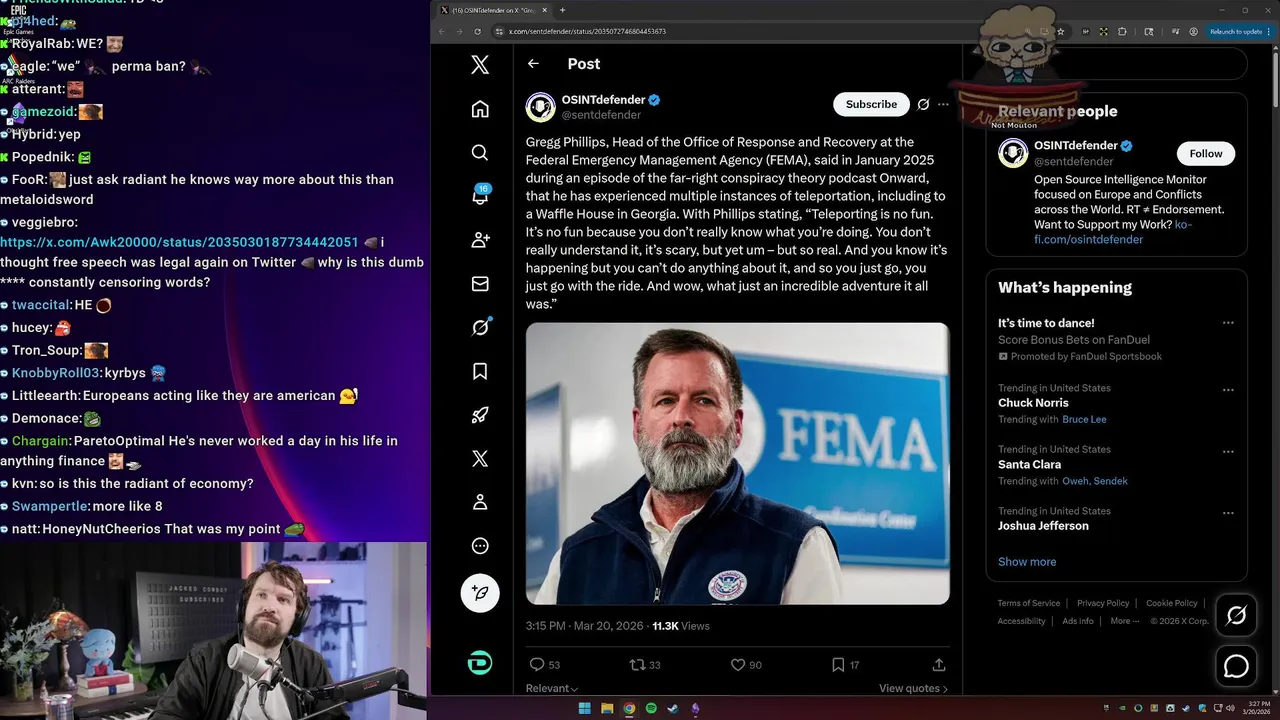Like the post with 90 likes
The image size is (1280, 720).
point(746,664)
